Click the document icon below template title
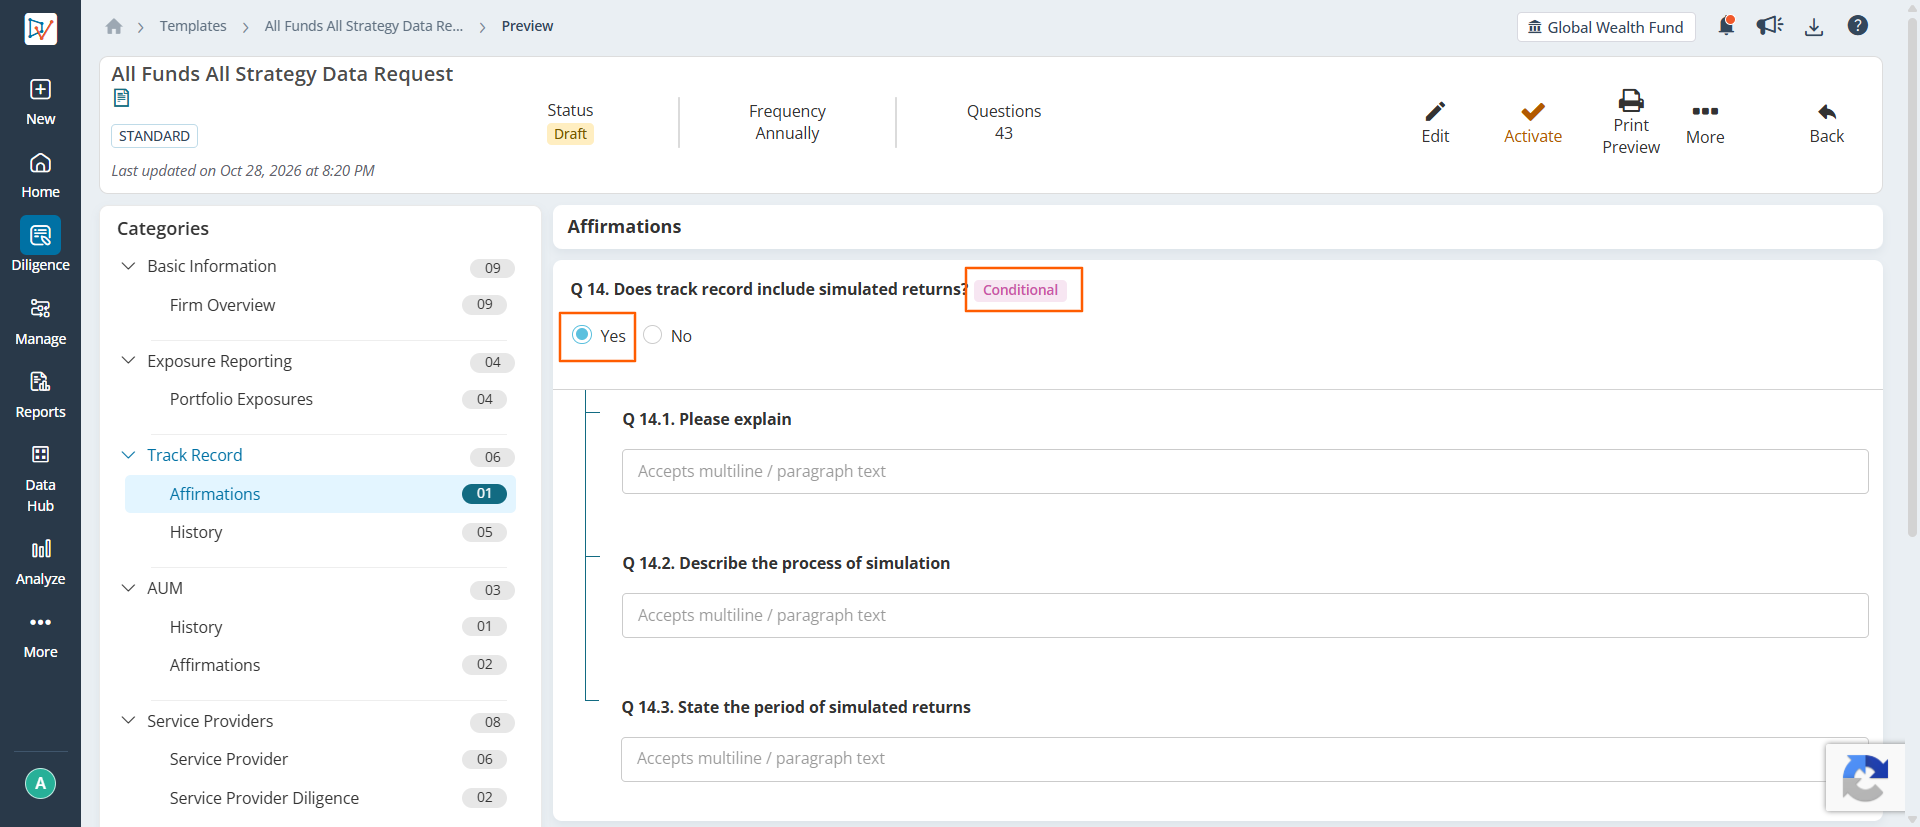Screen dimensions: 1920x827 click(121, 98)
